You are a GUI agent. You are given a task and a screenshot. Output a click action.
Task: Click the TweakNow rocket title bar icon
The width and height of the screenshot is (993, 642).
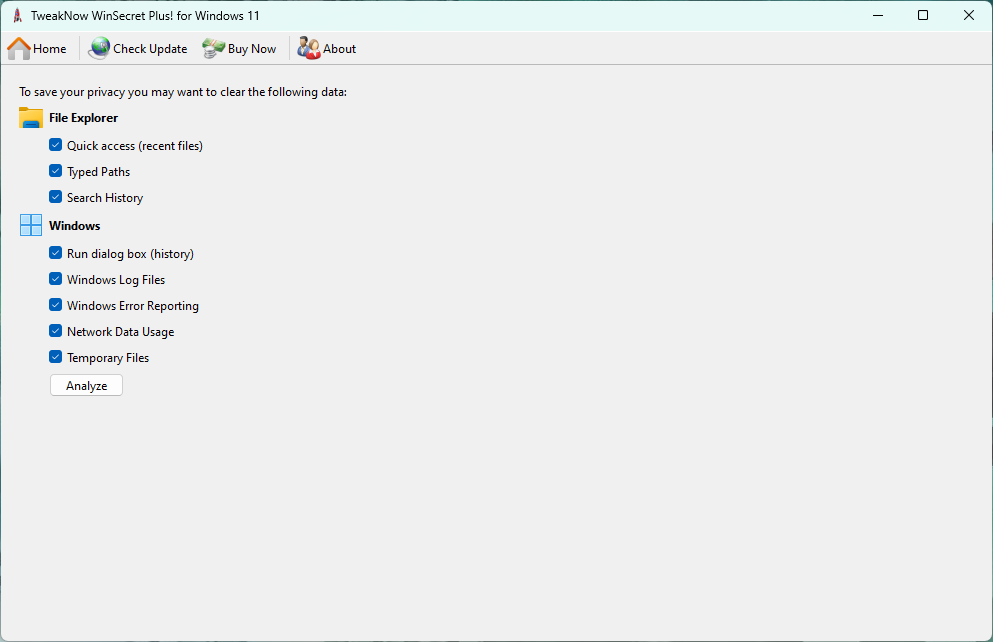click(18, 15)
